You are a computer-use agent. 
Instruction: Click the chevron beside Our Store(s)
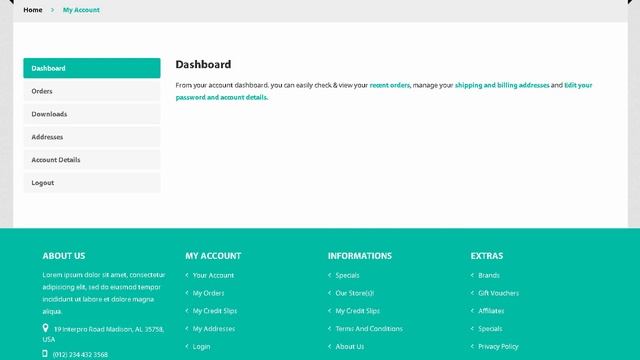(330, 293)
